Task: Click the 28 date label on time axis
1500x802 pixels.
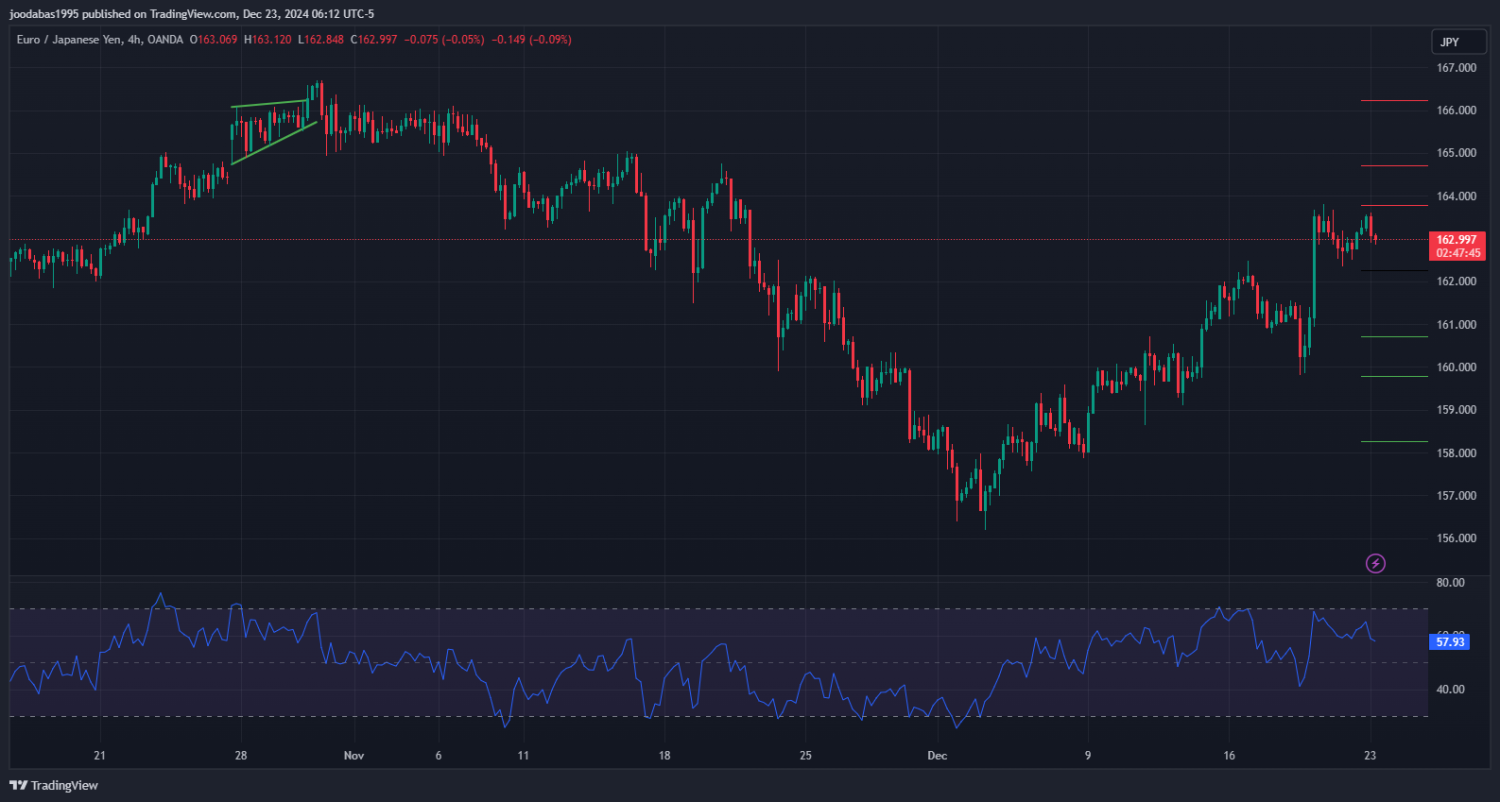Action: point(240,756)
